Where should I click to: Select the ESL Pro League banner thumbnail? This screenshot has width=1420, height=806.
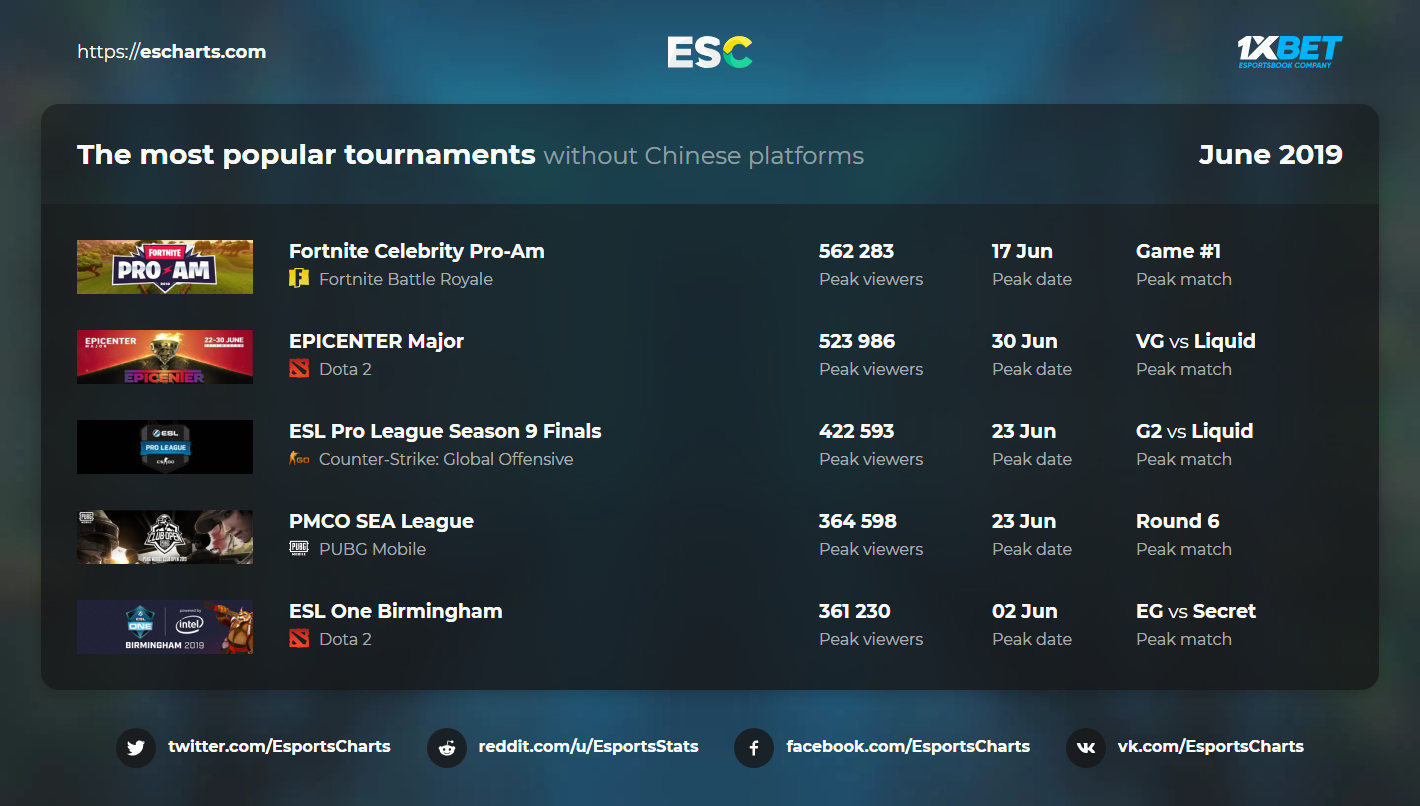pyautogui.click(x=165, y=447)
